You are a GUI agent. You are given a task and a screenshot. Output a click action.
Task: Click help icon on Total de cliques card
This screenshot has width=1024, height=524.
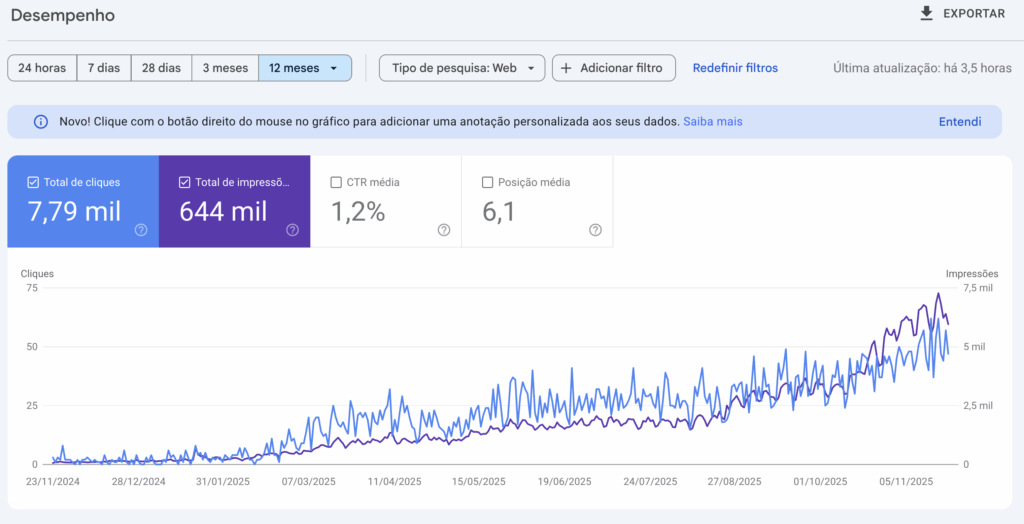pos(141,230)
